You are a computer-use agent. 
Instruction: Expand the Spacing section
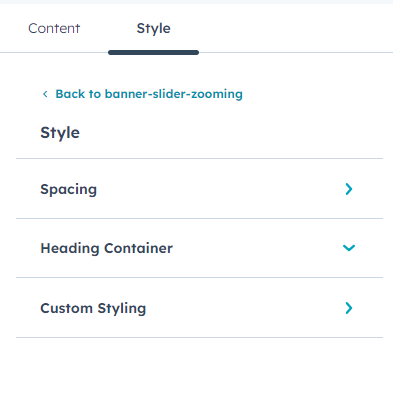[199, 189]
